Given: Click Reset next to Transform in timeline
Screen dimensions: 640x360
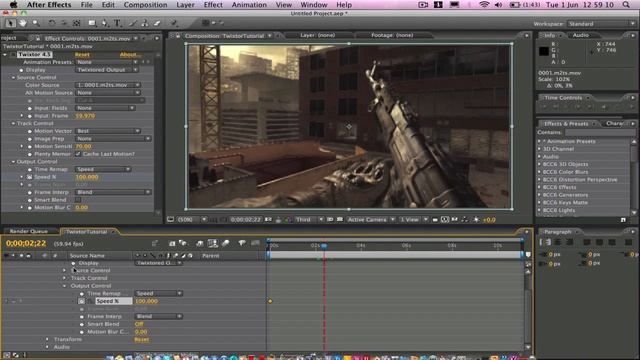Looking at the screenshot, I should [x=142, y=340].
